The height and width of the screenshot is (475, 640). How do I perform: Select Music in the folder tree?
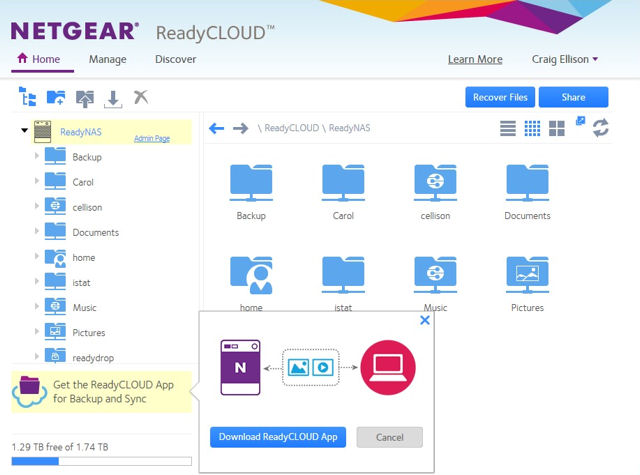coord(84,308)
